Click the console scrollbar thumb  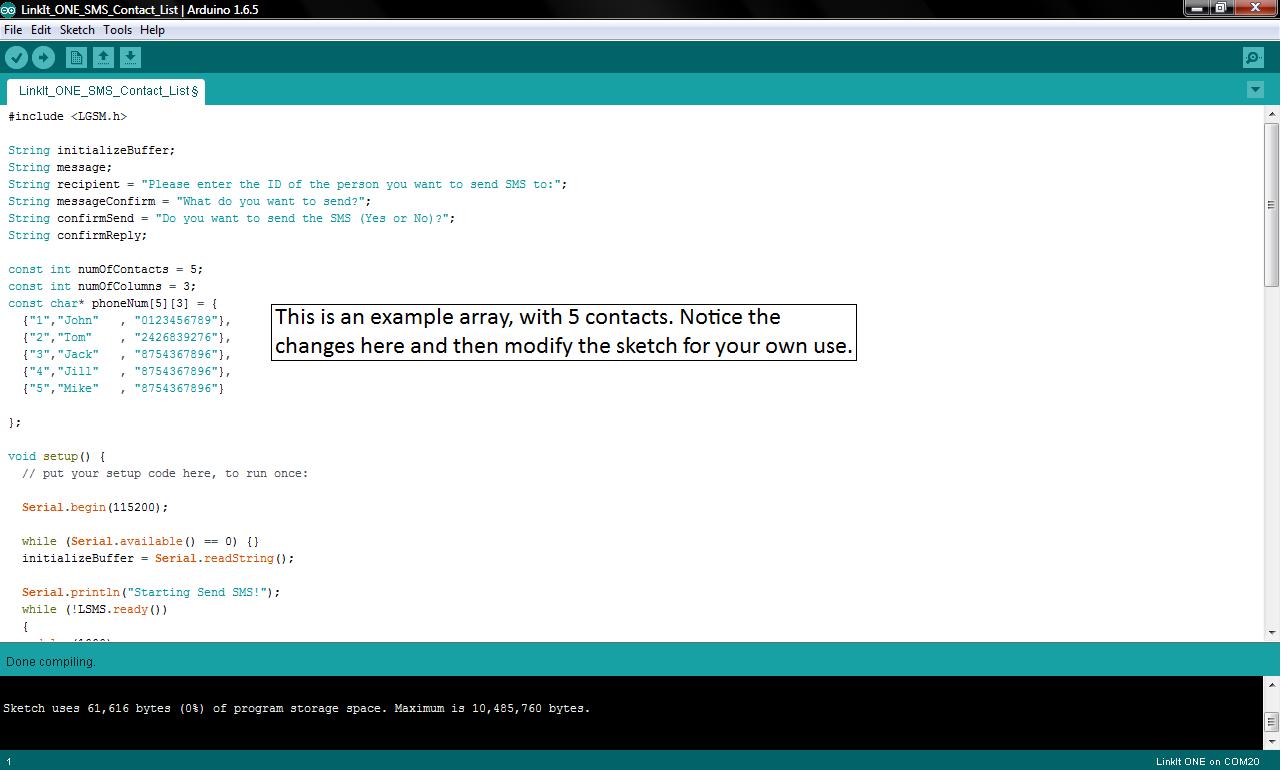pos(1272,722)
